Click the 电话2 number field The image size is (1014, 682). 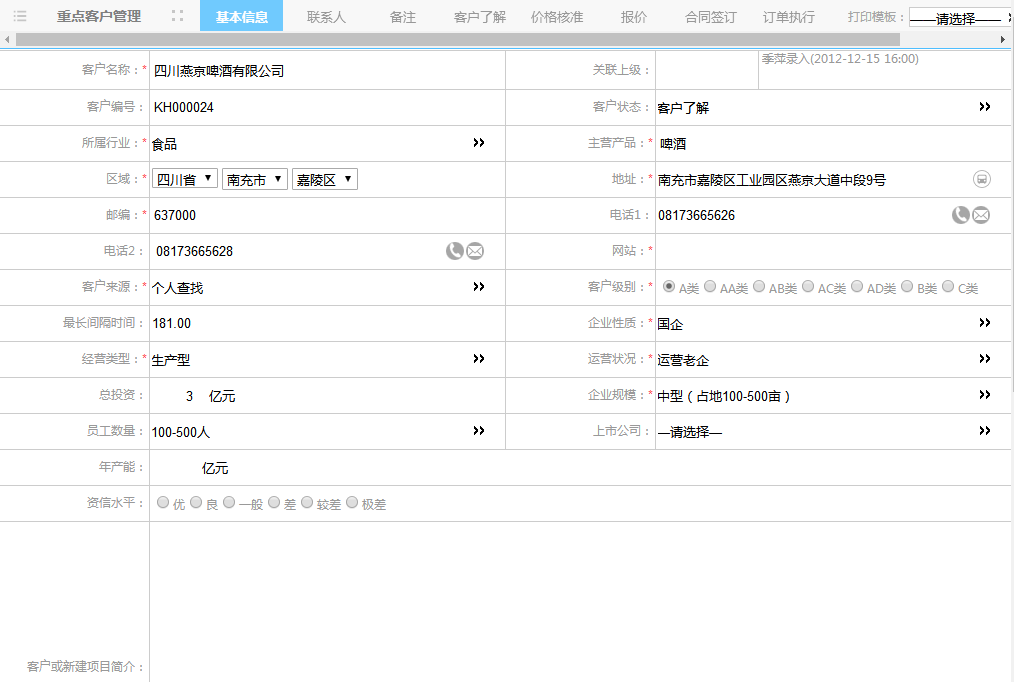pyautogui.click(x=298, y=251)
